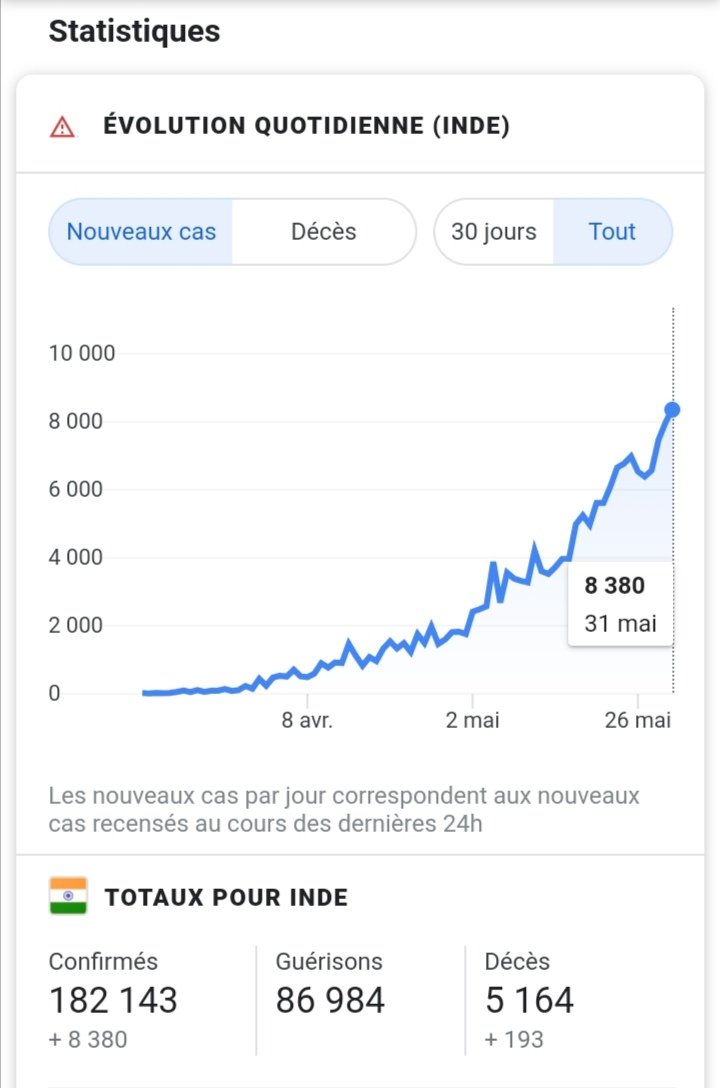Click the 26 mai date axis label
The height and width of the screenshot is (1088, 720).
point(637,721)
